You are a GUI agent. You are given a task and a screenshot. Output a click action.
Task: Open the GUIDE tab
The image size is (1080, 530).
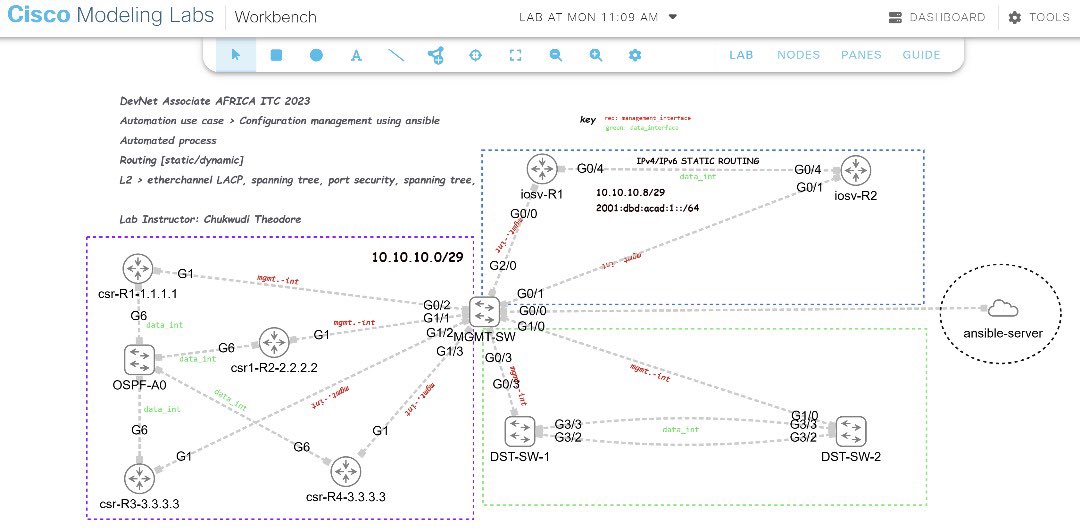coord(922,55)
